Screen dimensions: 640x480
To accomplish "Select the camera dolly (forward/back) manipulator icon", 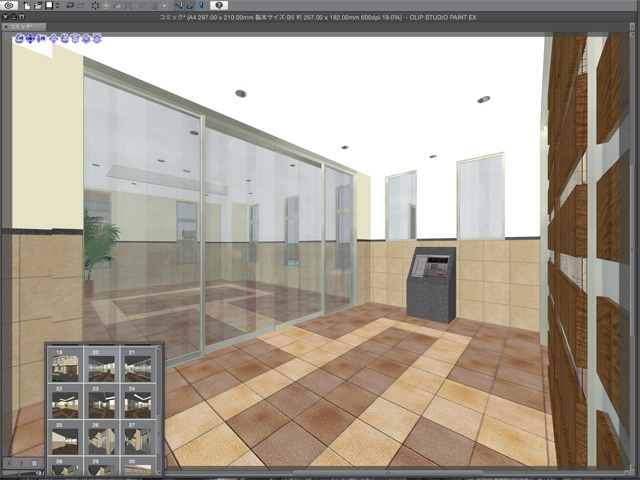I will tap(41, 39).
